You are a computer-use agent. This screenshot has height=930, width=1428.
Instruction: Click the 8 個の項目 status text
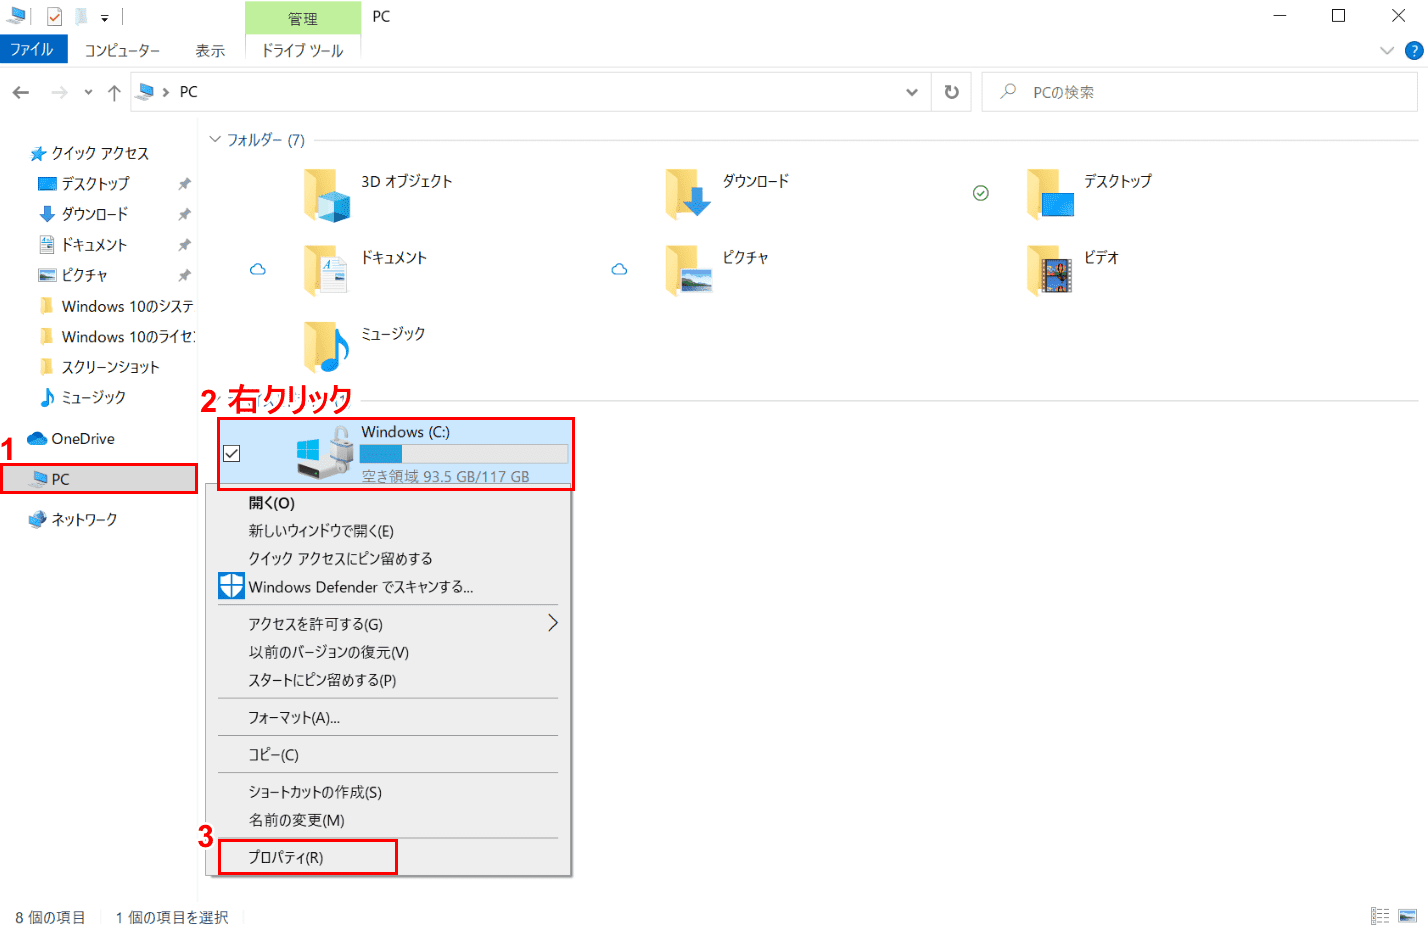pyautogui.click(x=50, y=917)
